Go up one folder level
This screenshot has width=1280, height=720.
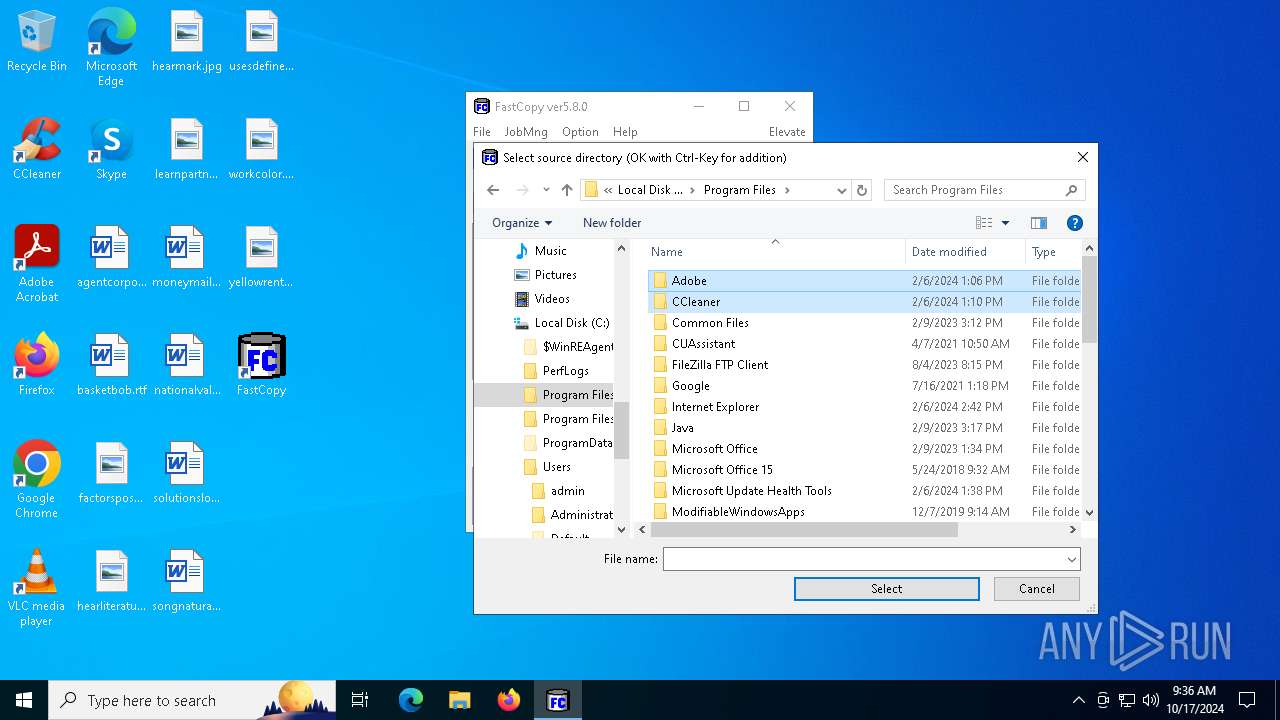click(567, 190)
